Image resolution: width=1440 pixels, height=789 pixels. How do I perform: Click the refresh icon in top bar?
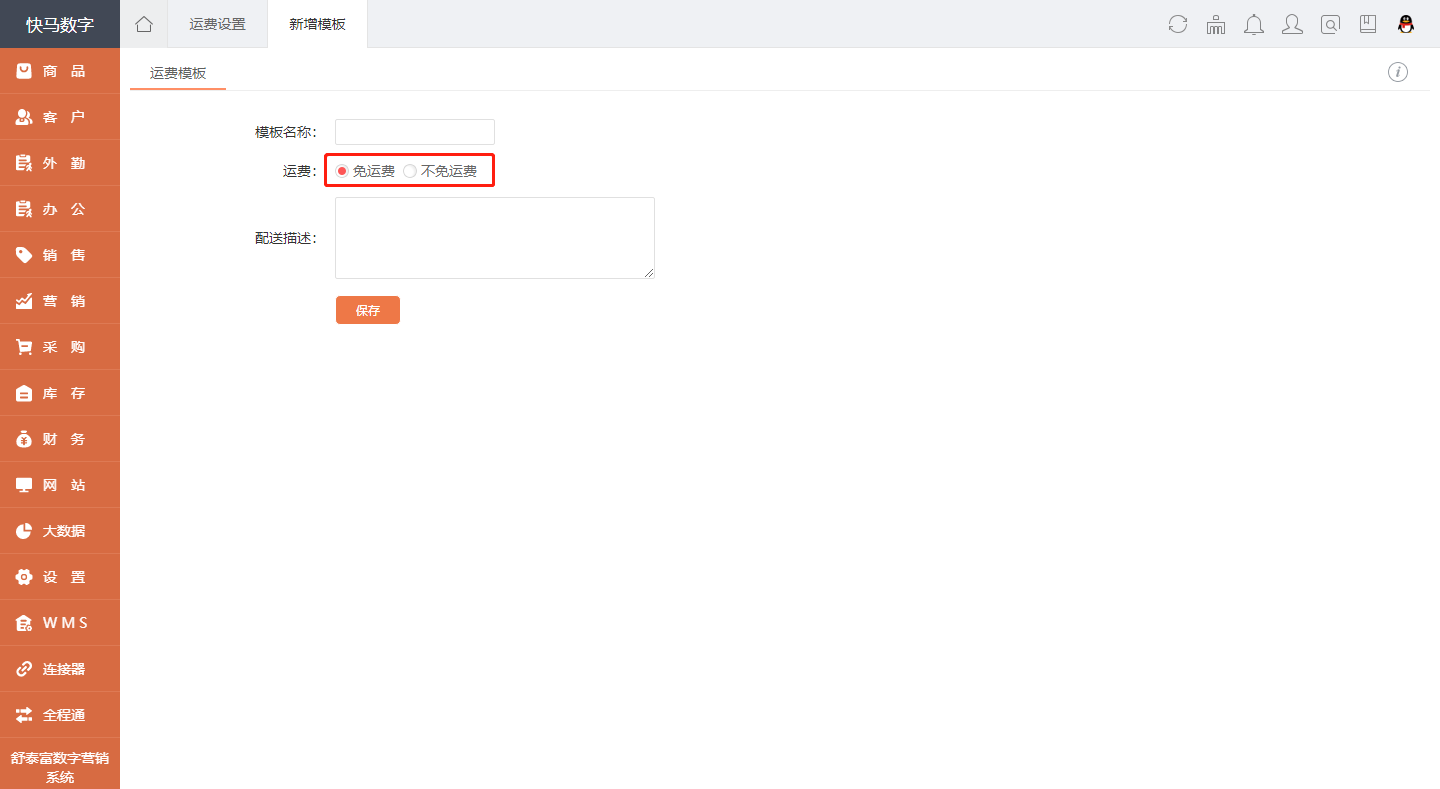click(x=1178, y=24)
